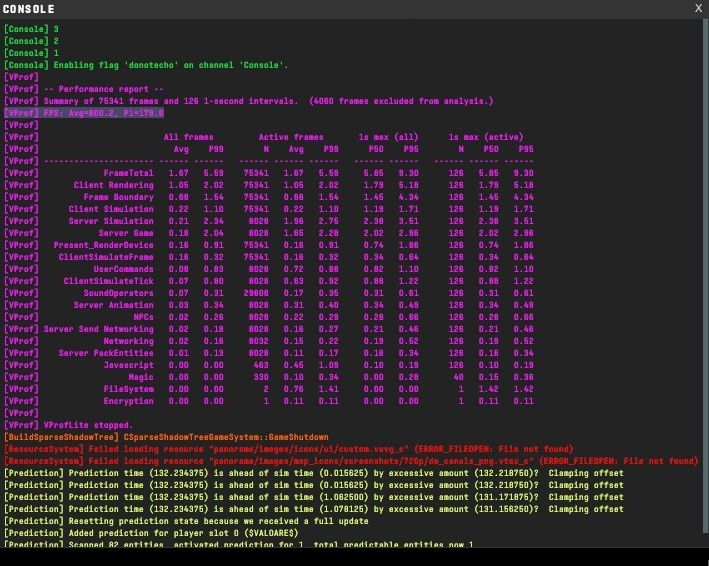Select the 'Encryption' row label
Image resolution: width=709 pixels, height=566 pixels.
[x=128, y=401]
